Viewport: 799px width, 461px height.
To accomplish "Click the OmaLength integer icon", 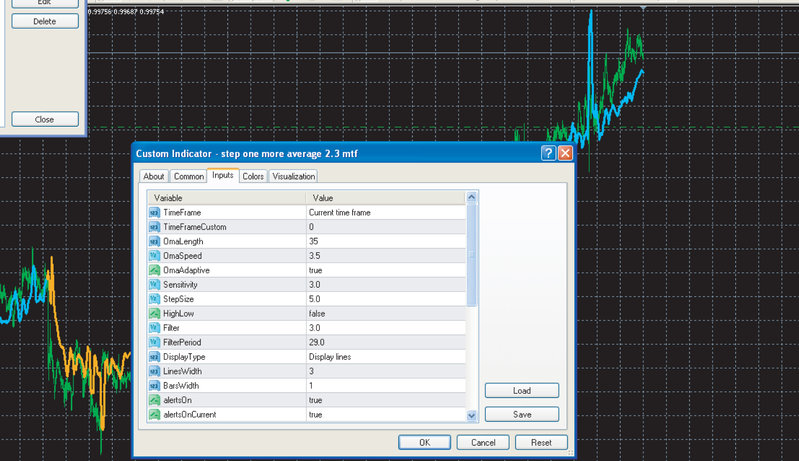I will coord(154,241).
